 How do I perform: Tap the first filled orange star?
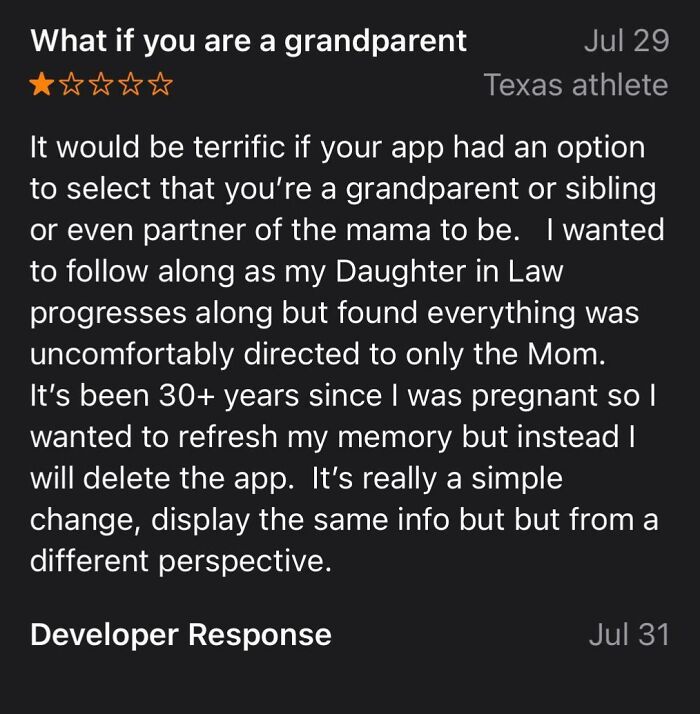click(x=43, y=85)
